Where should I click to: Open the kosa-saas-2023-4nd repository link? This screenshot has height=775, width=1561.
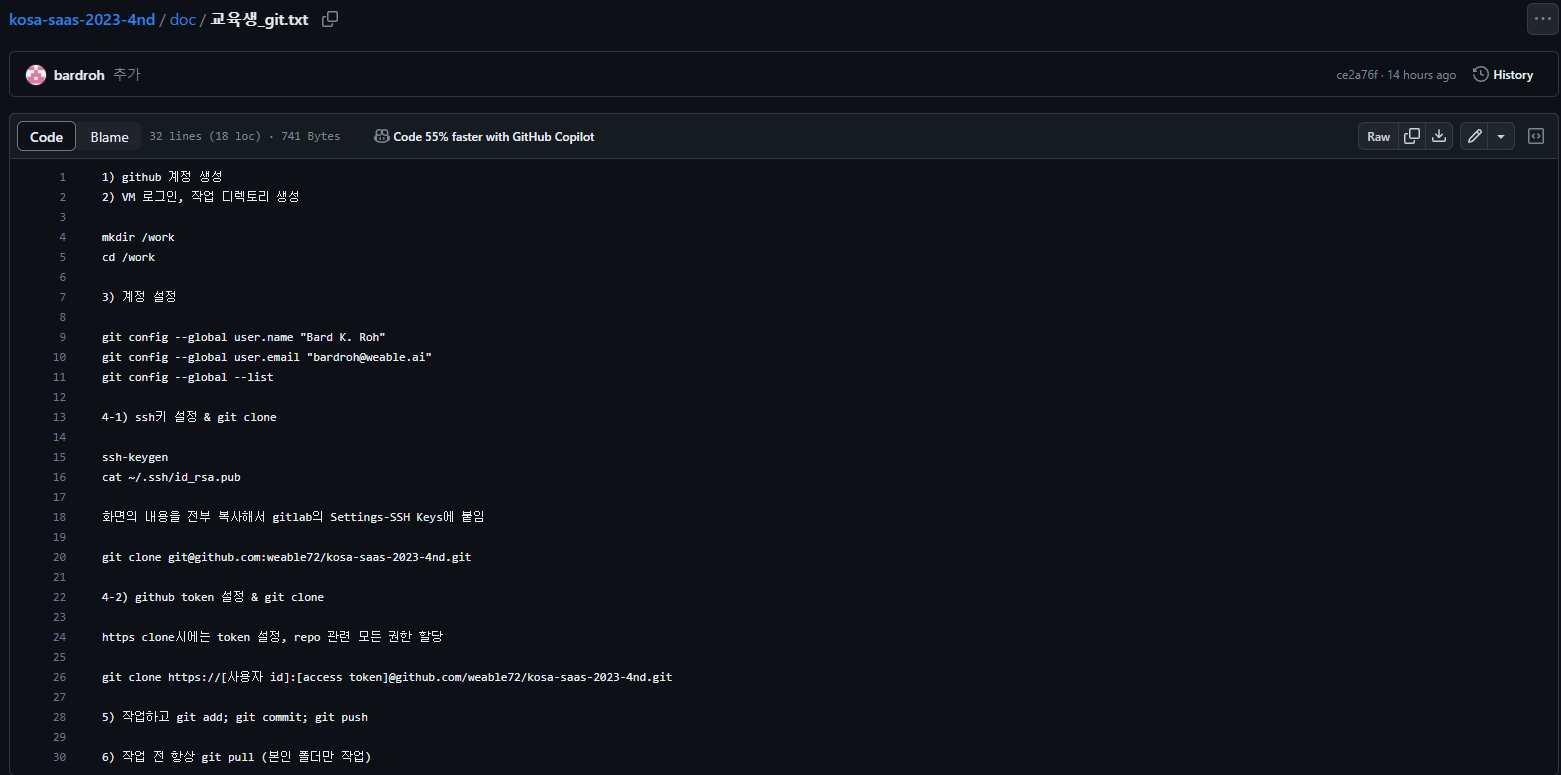point(82,19)
